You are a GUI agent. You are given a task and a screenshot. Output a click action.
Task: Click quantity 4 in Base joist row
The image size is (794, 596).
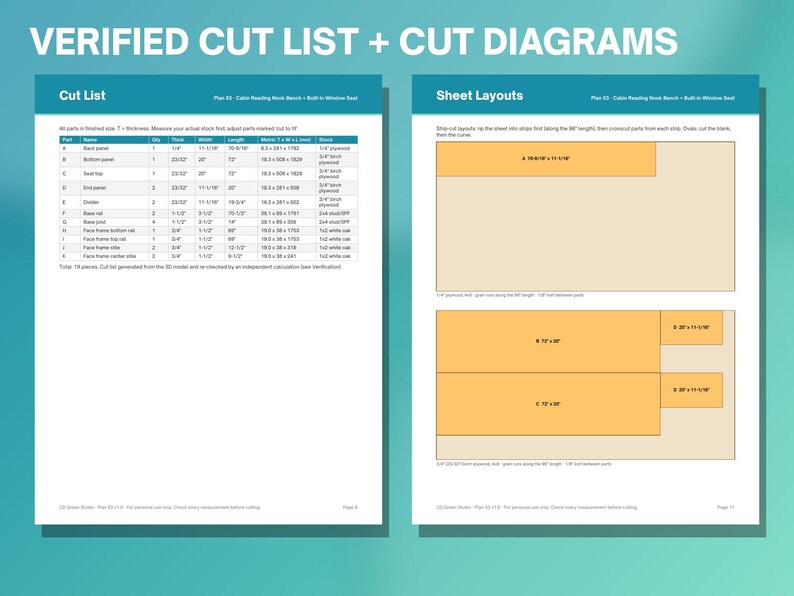click(153, 222)
